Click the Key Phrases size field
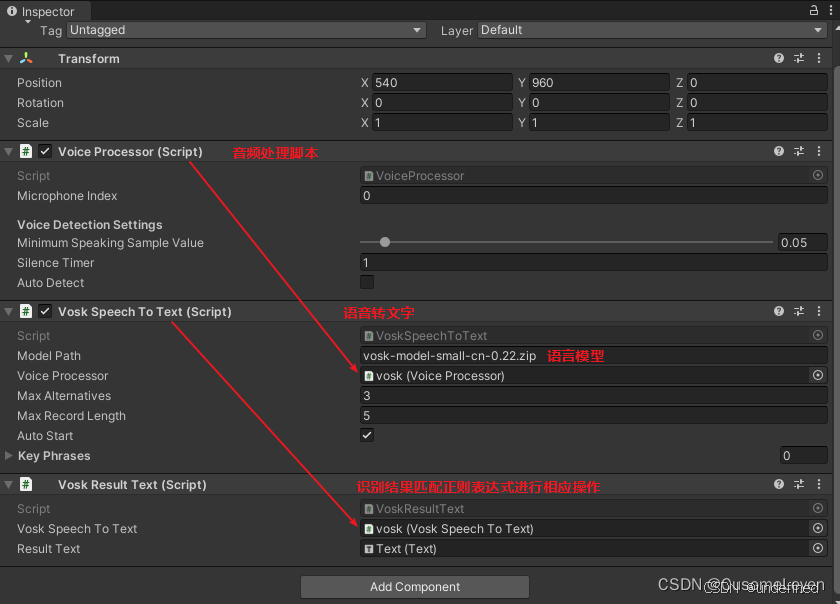Viewport: 840px width, 604px height. (804, 456)
